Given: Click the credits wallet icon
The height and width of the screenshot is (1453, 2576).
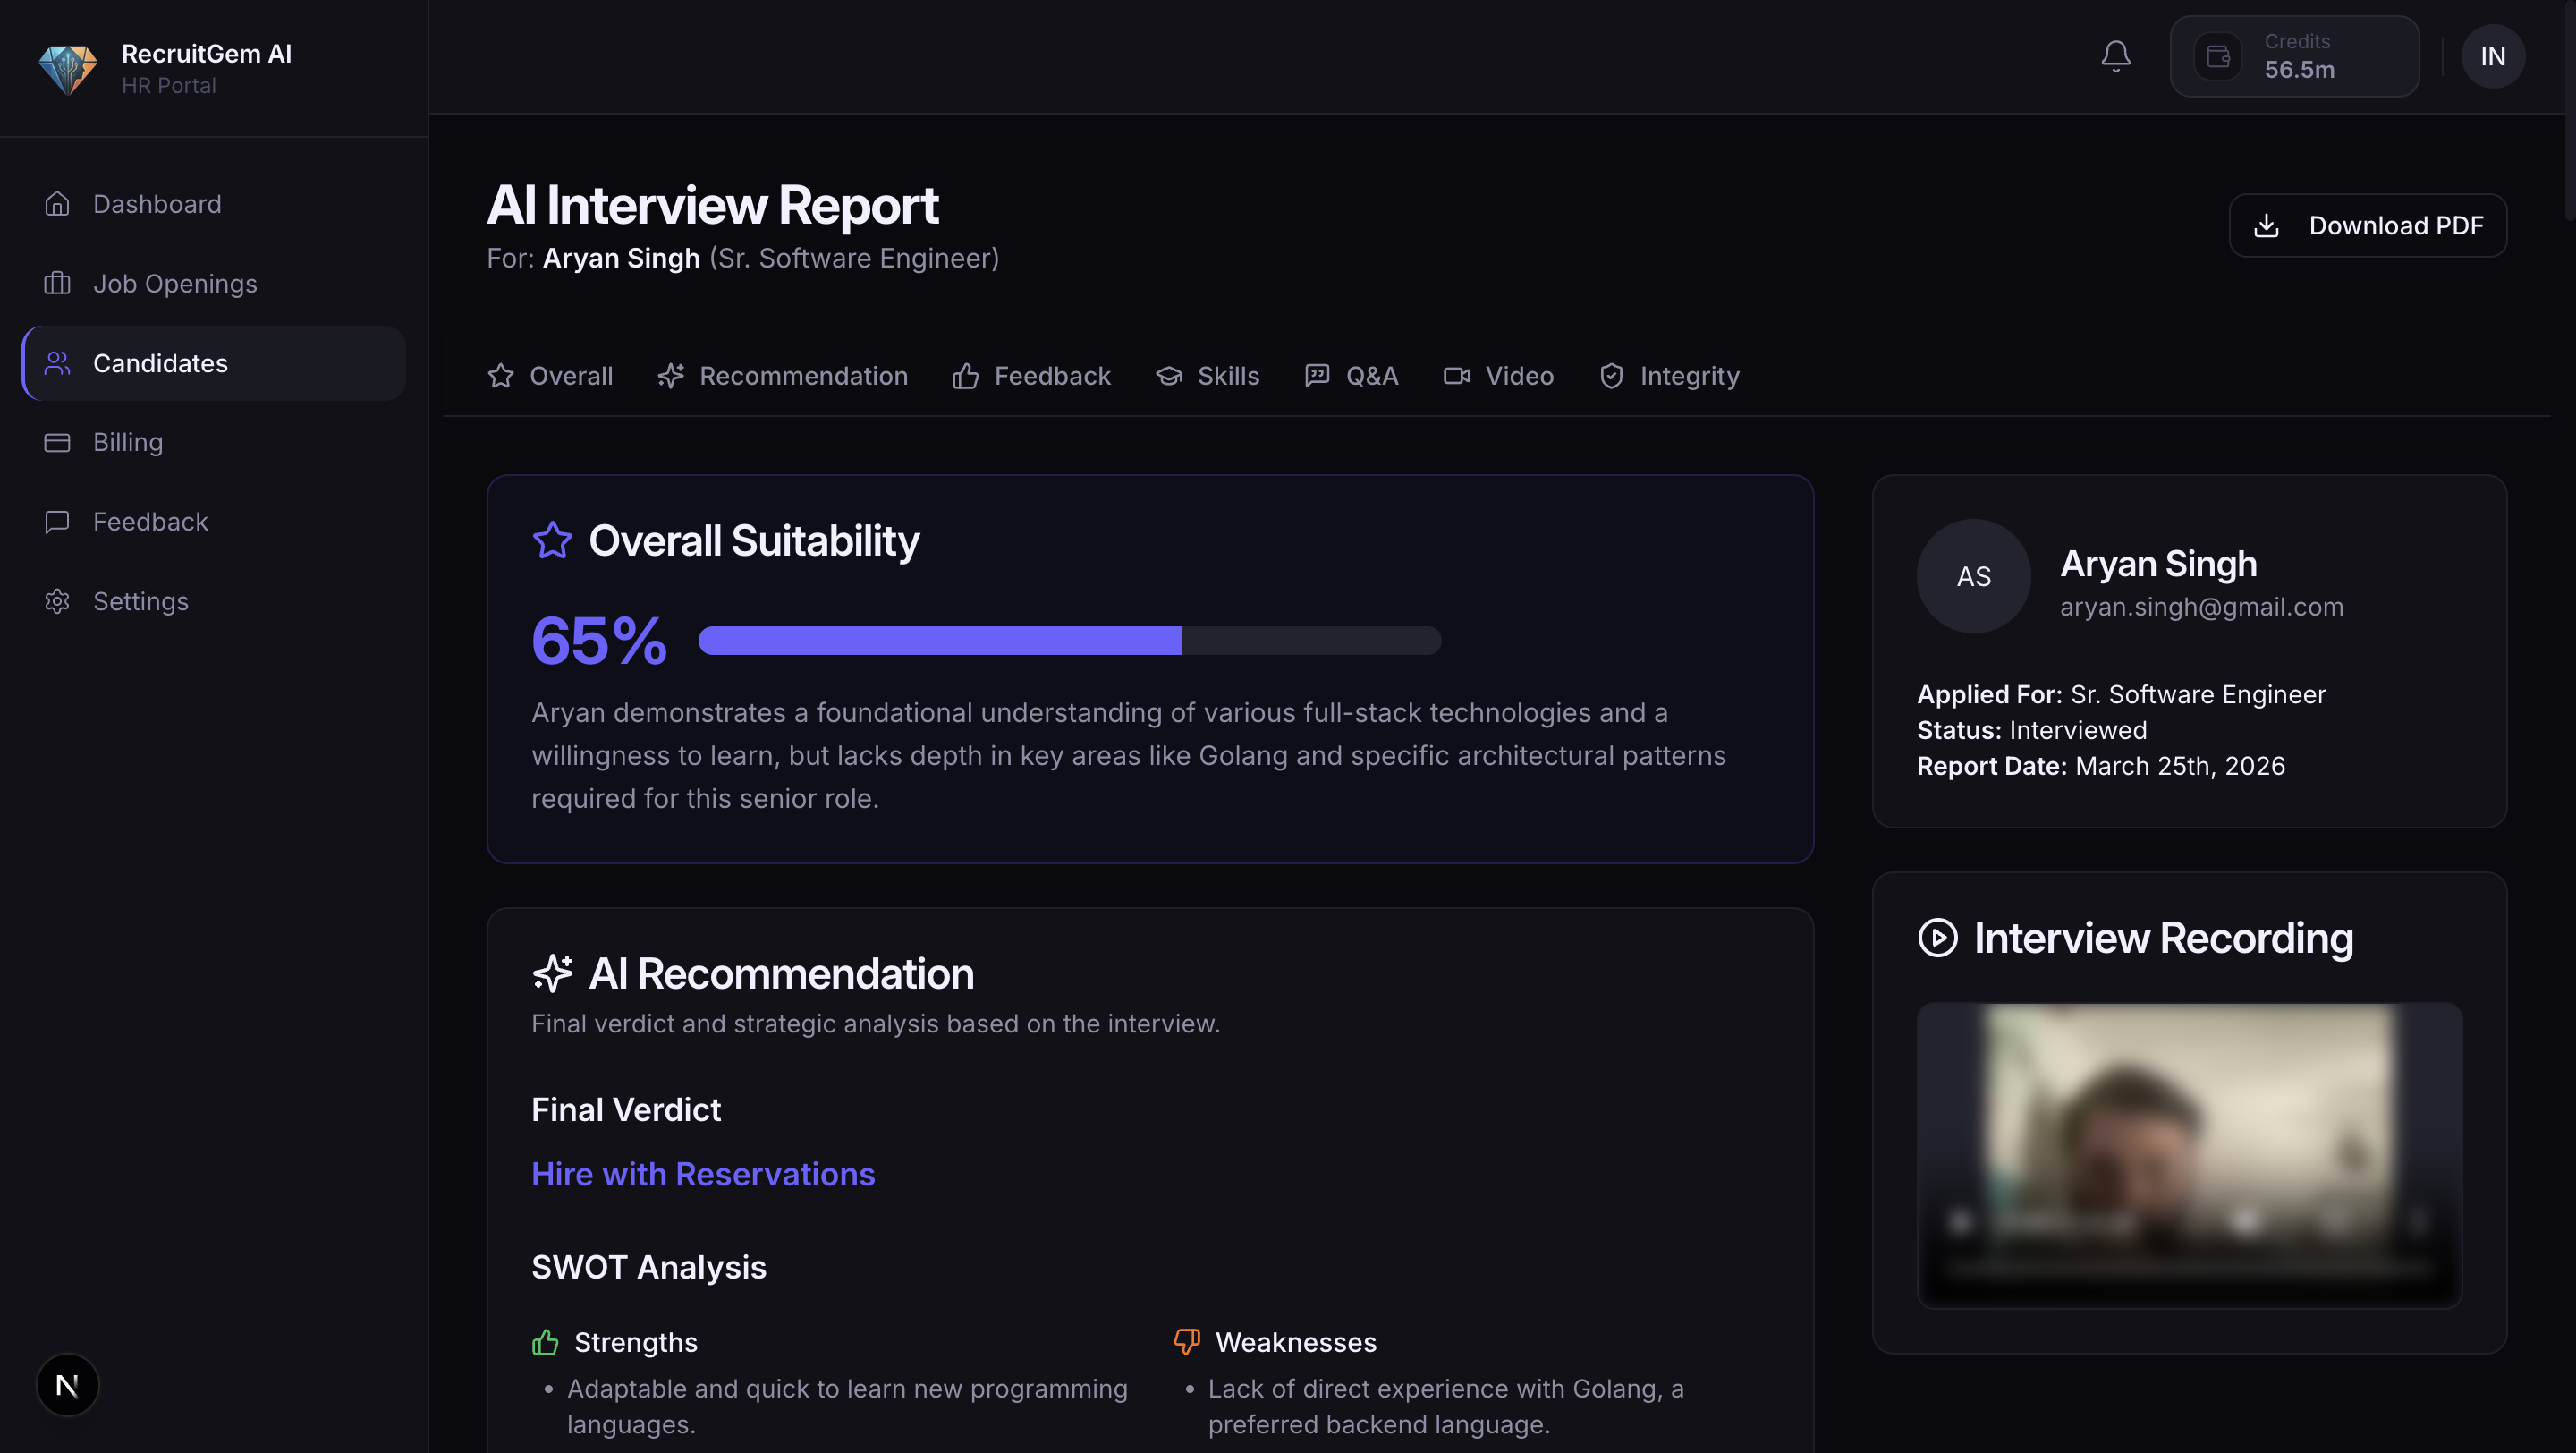Looking at the screenshot, I should point(2217,56).
